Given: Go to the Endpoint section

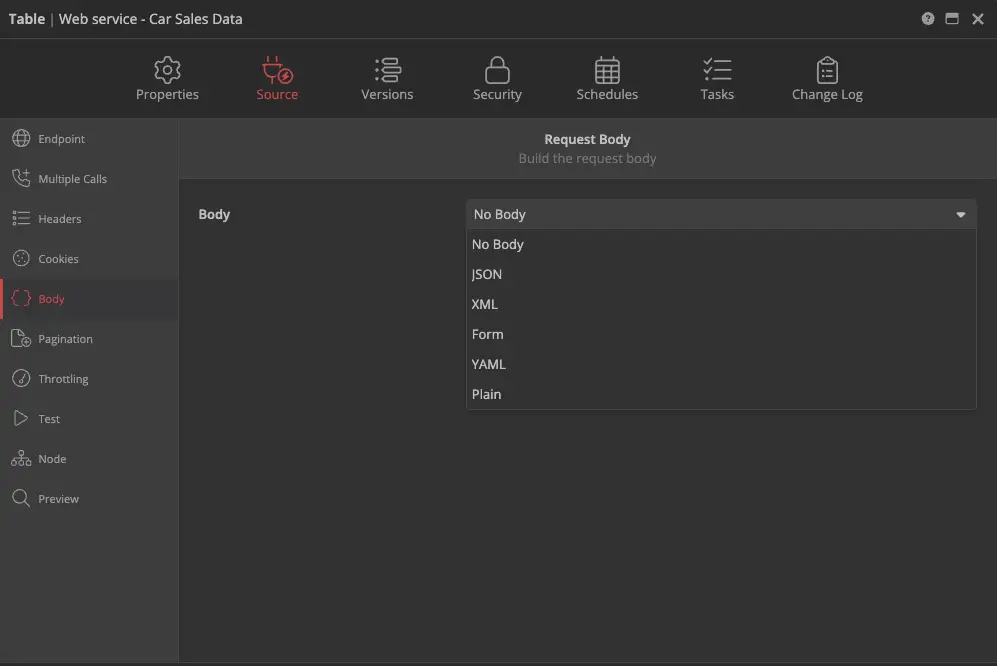Looking at the screenshot, I should 61,139.
